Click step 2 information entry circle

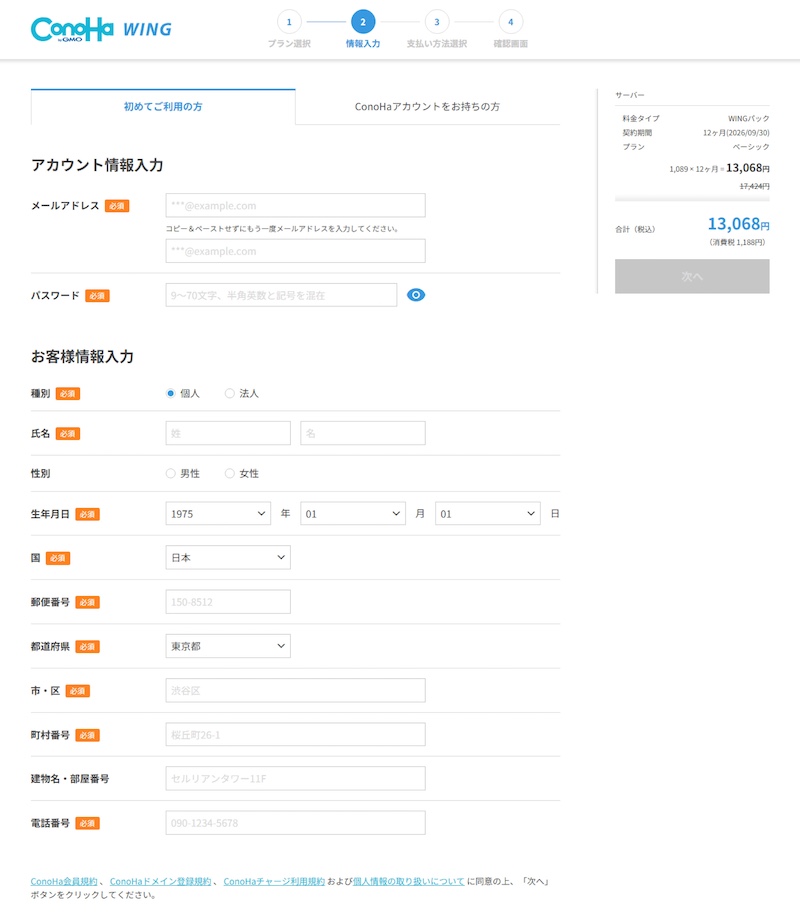click(x=363, y=21)
